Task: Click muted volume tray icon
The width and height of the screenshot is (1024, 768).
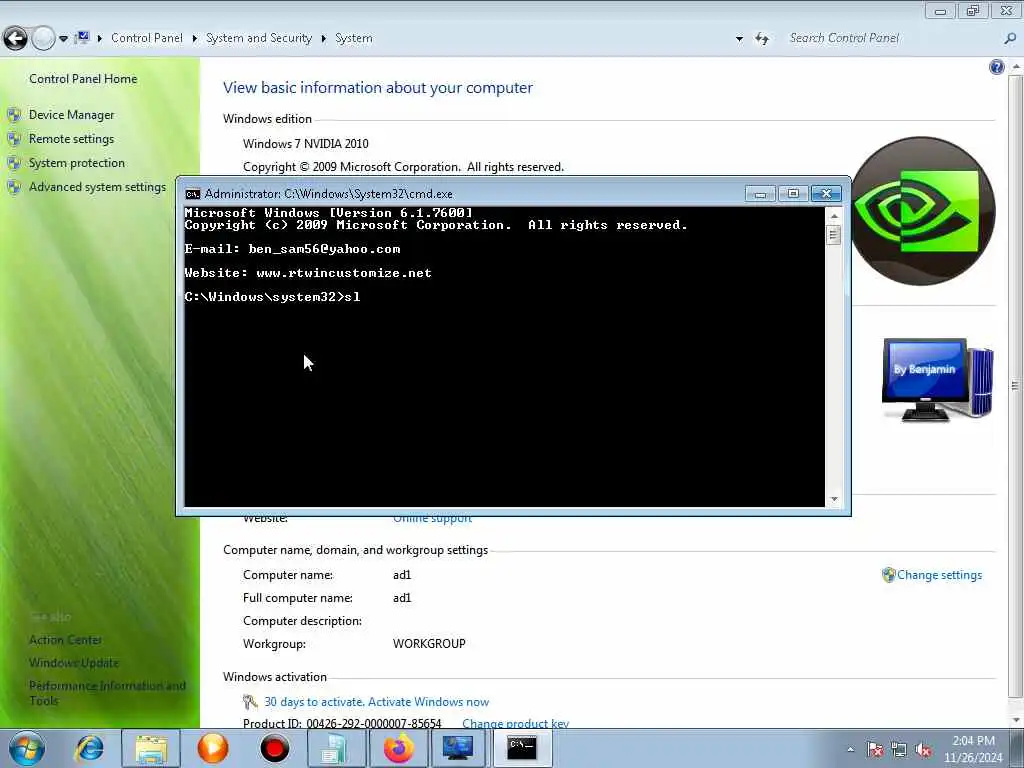Action: click(x=923, y=750)
